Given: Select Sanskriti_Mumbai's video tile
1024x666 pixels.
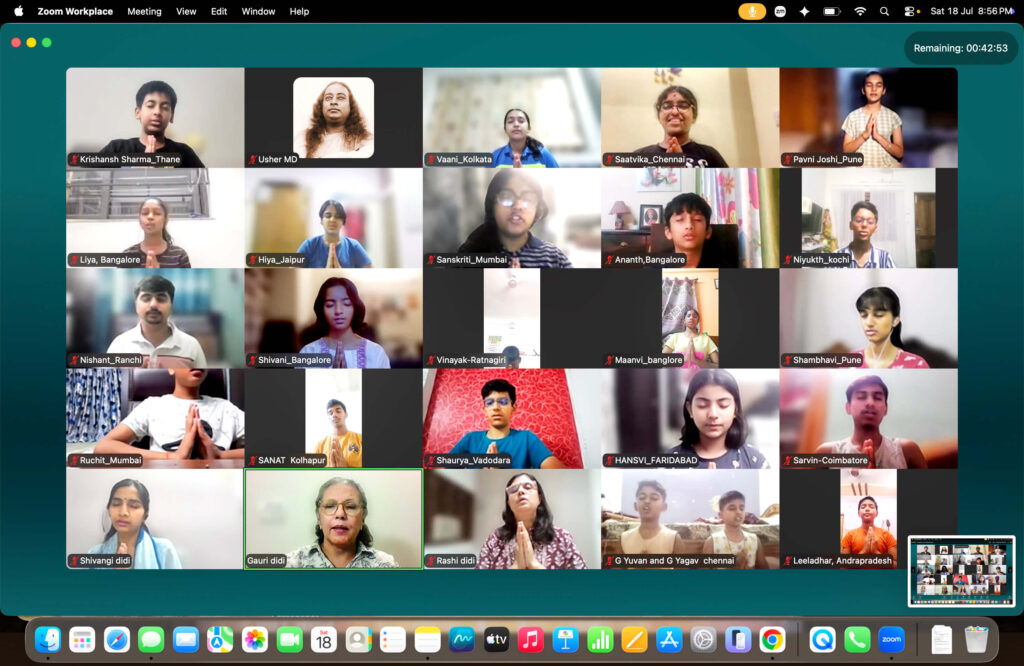Looking at the screenshot, I should point(512,218).
